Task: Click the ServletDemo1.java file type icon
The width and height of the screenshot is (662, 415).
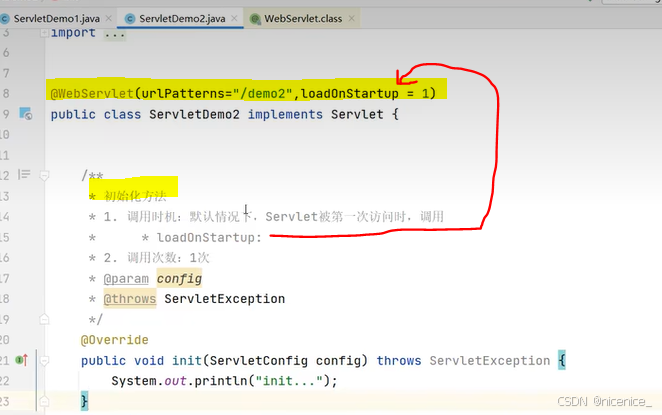Action: [x=5, y=19]
